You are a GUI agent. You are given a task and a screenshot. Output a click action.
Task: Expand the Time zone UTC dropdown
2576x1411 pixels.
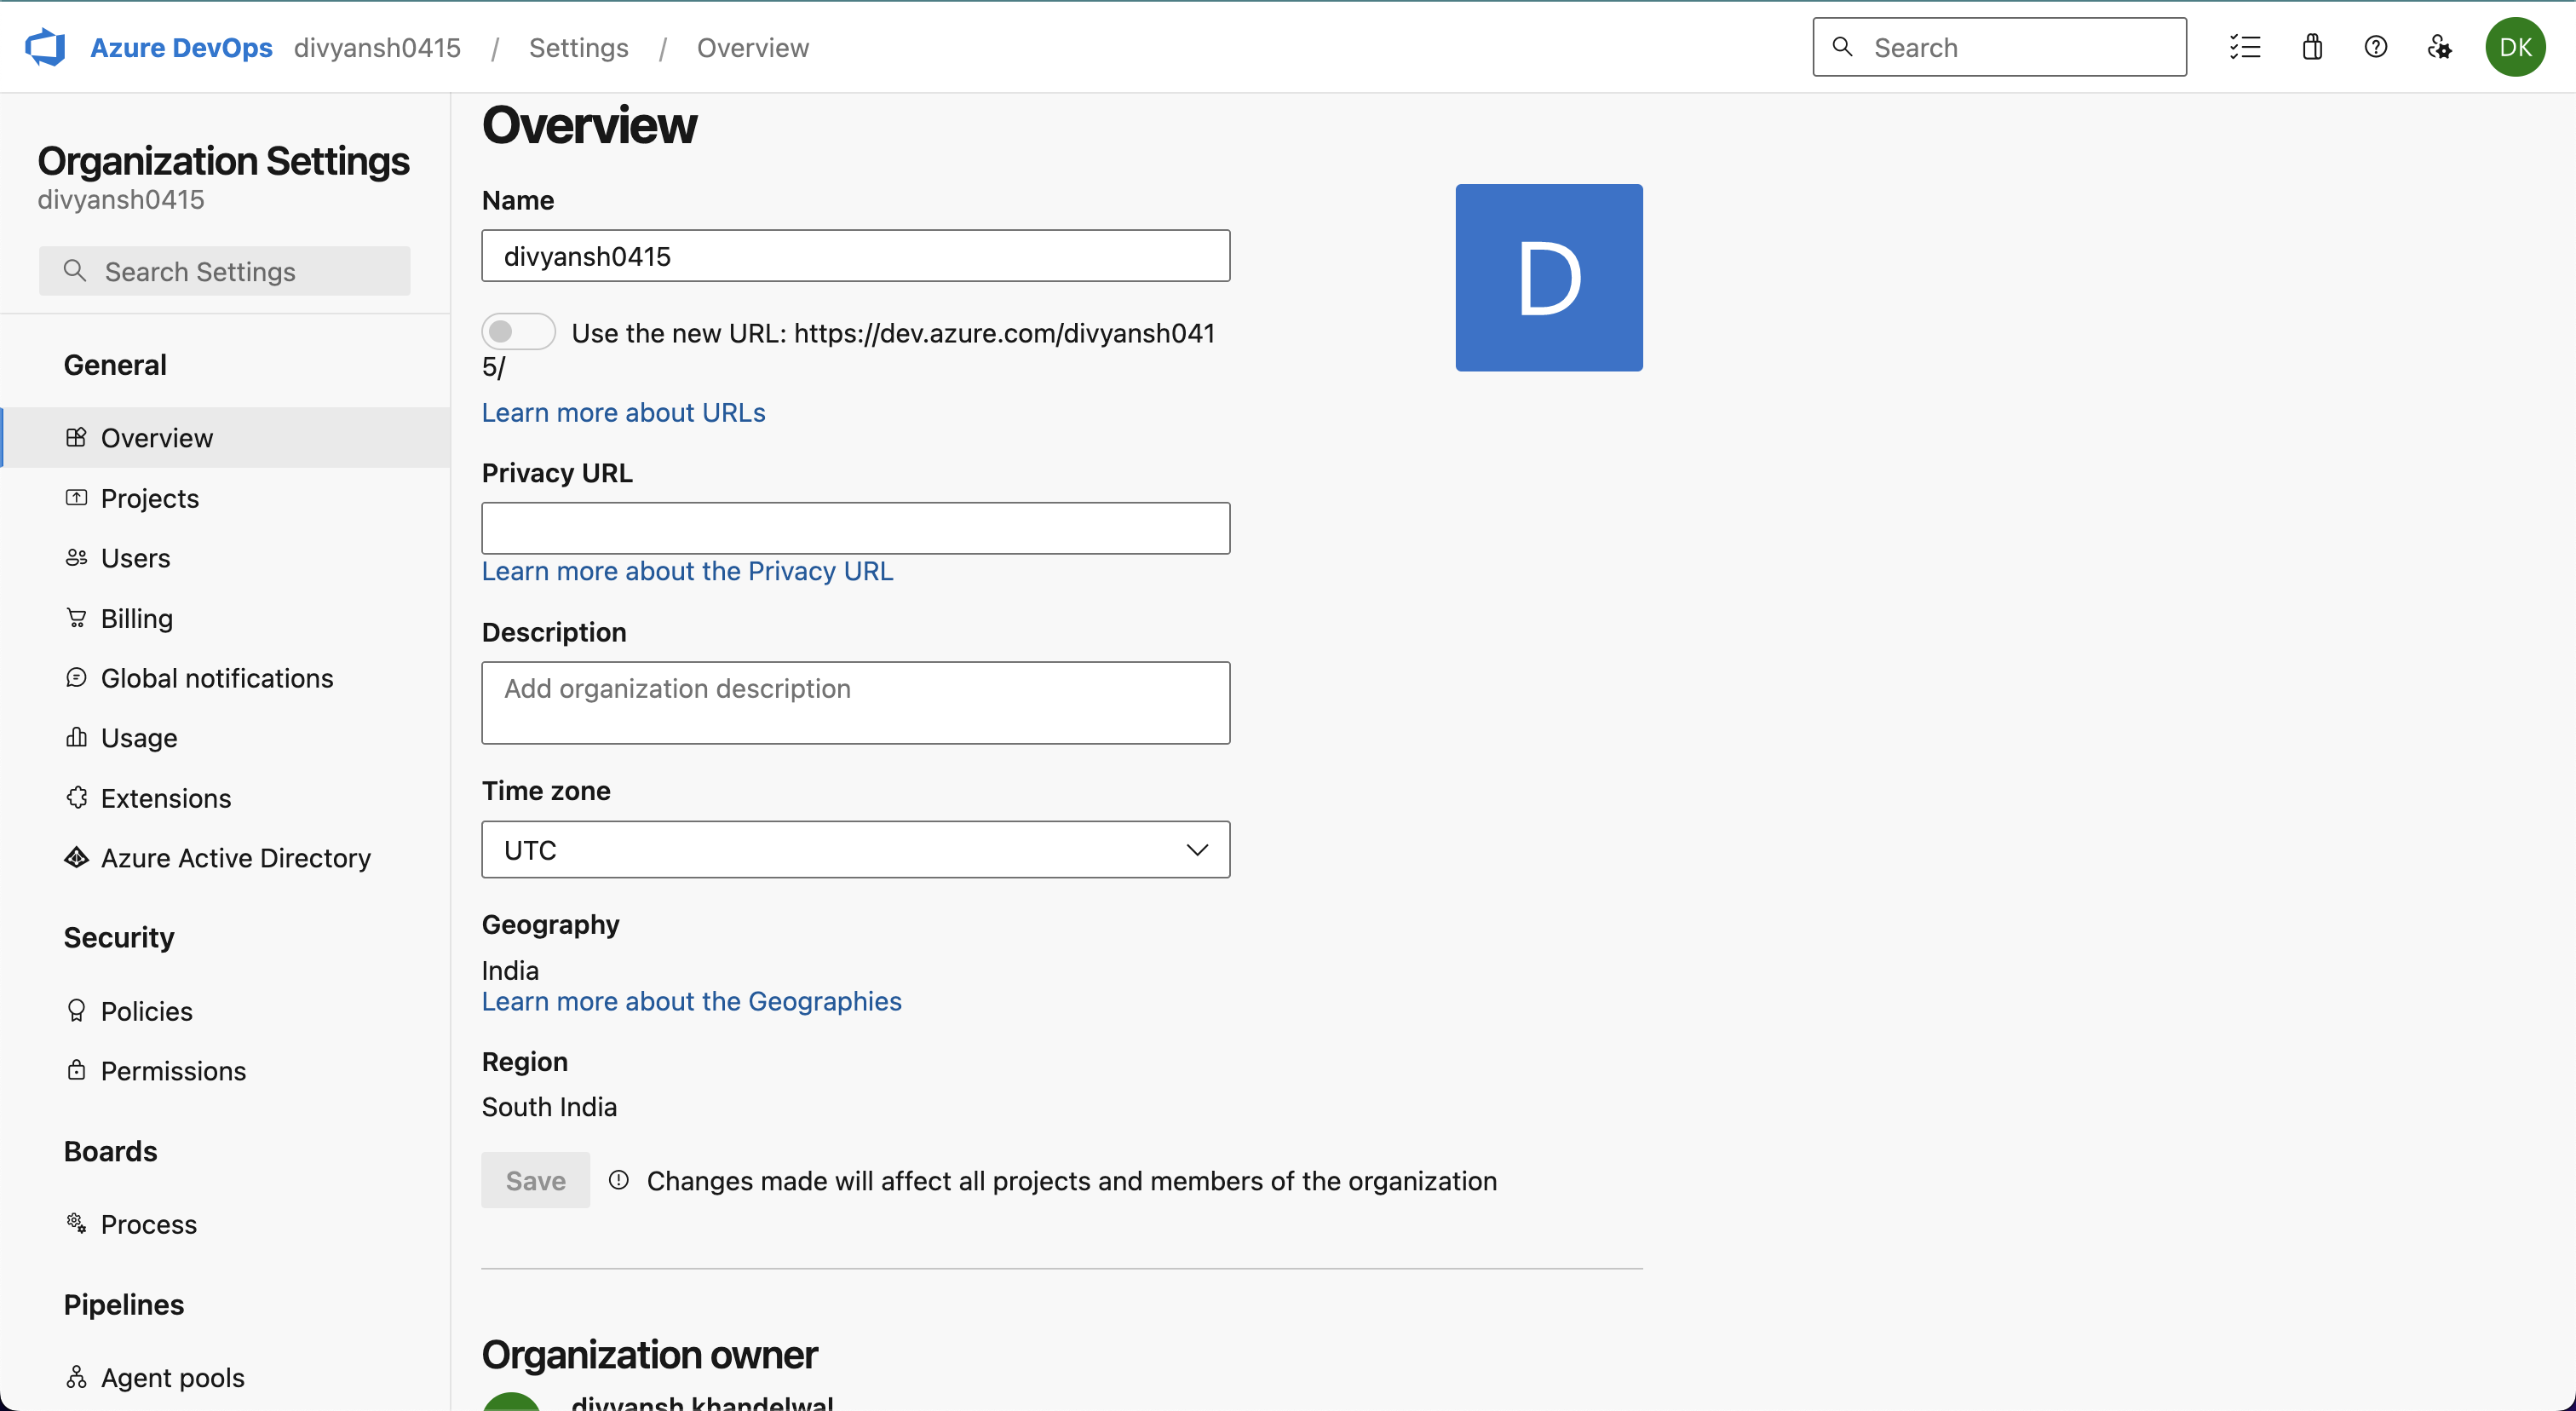(x=855, y=850)
